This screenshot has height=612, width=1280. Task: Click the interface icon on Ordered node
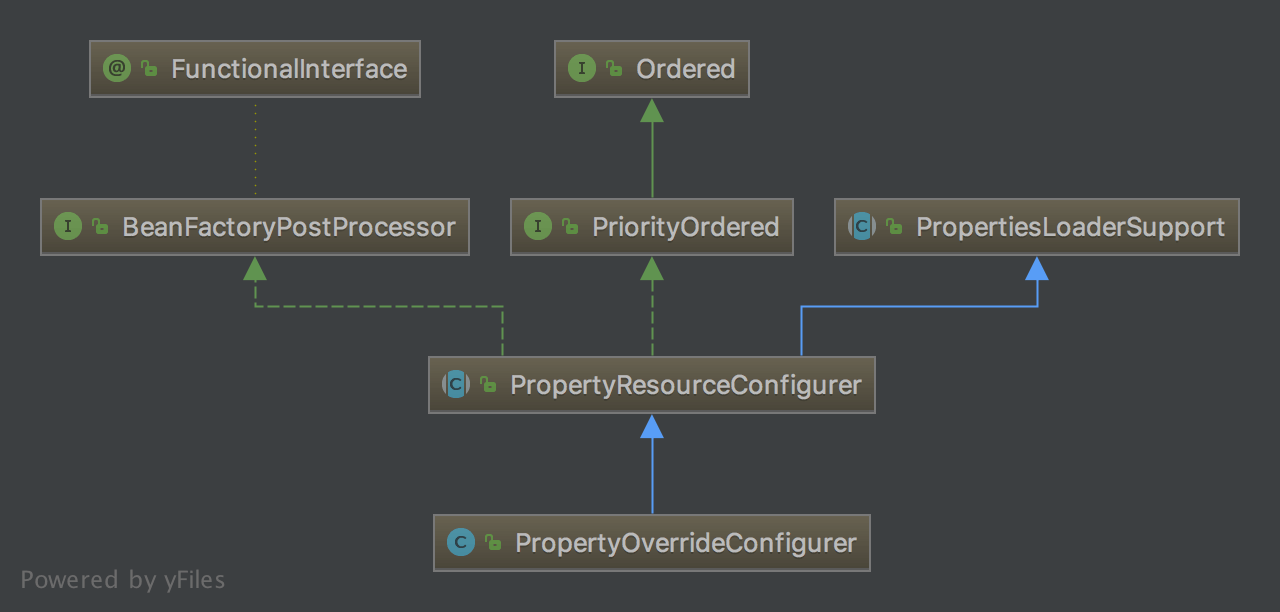point(582,69)
